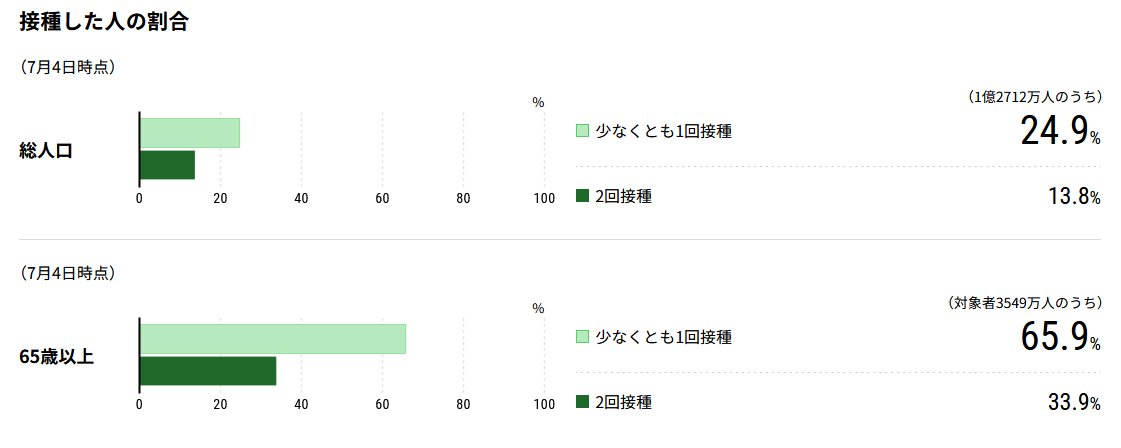Click the light green 65歳以上 first-dose bar
1121x448 pixels.
coord(272,339)
